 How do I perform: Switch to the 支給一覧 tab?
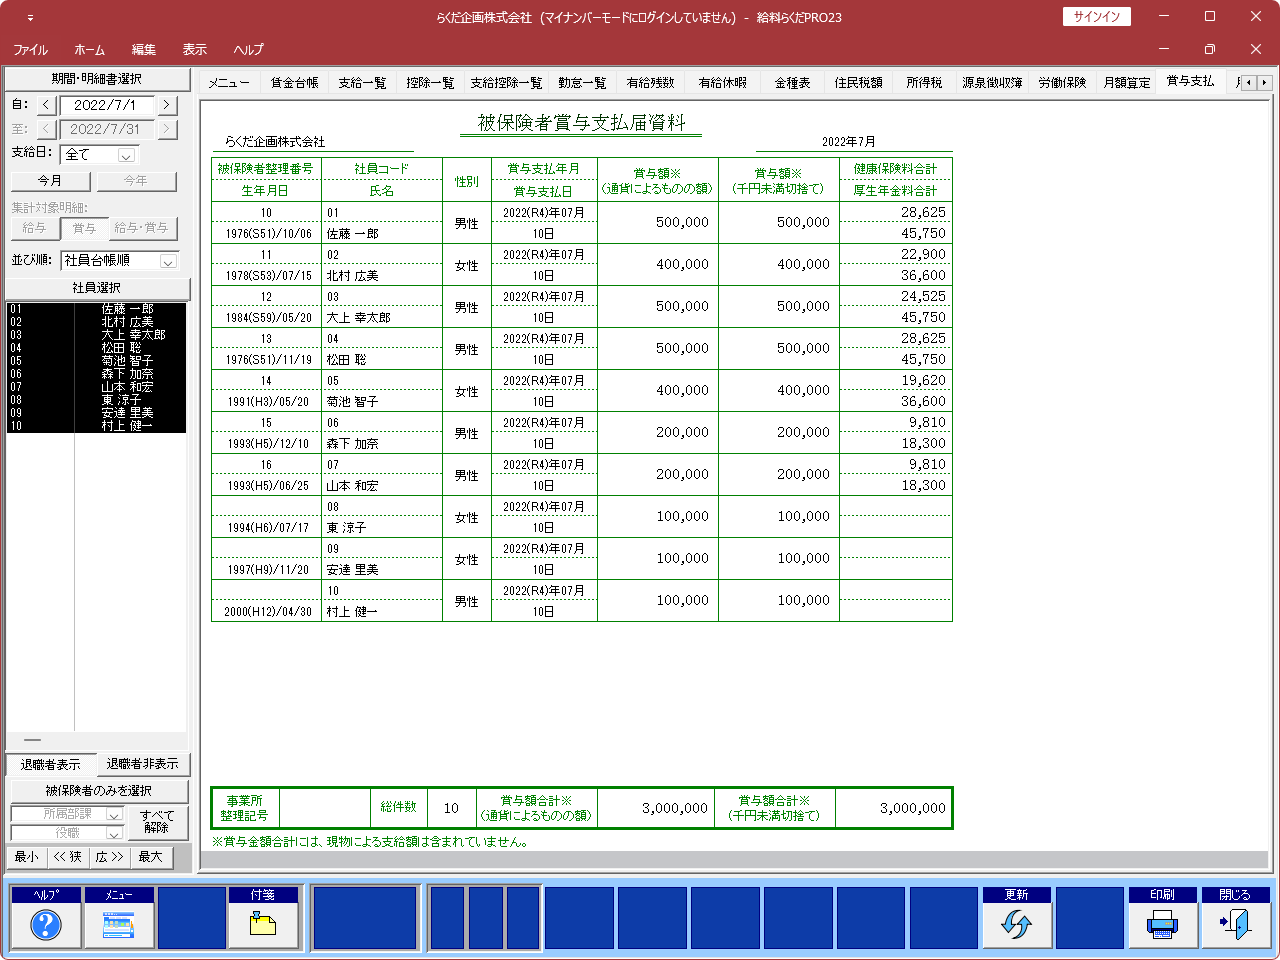pos(362,83)
